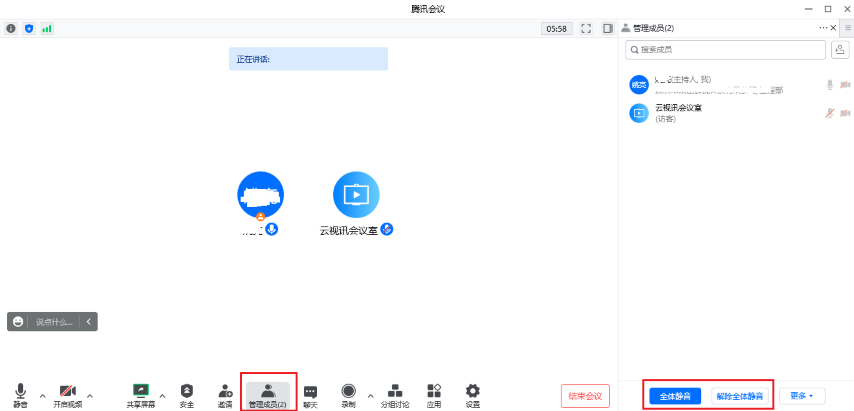The height and width of the screenshot is (411, 854).
Task: Click the host's blue avatar in list
Action: (639, 85)
